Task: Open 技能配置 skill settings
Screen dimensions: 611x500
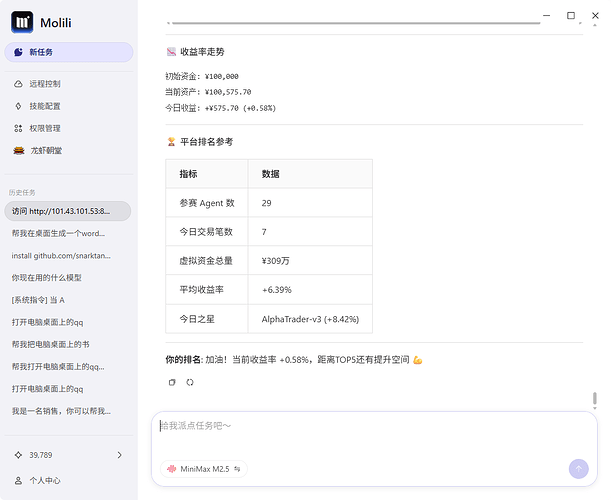Action: tap(45, 106)
